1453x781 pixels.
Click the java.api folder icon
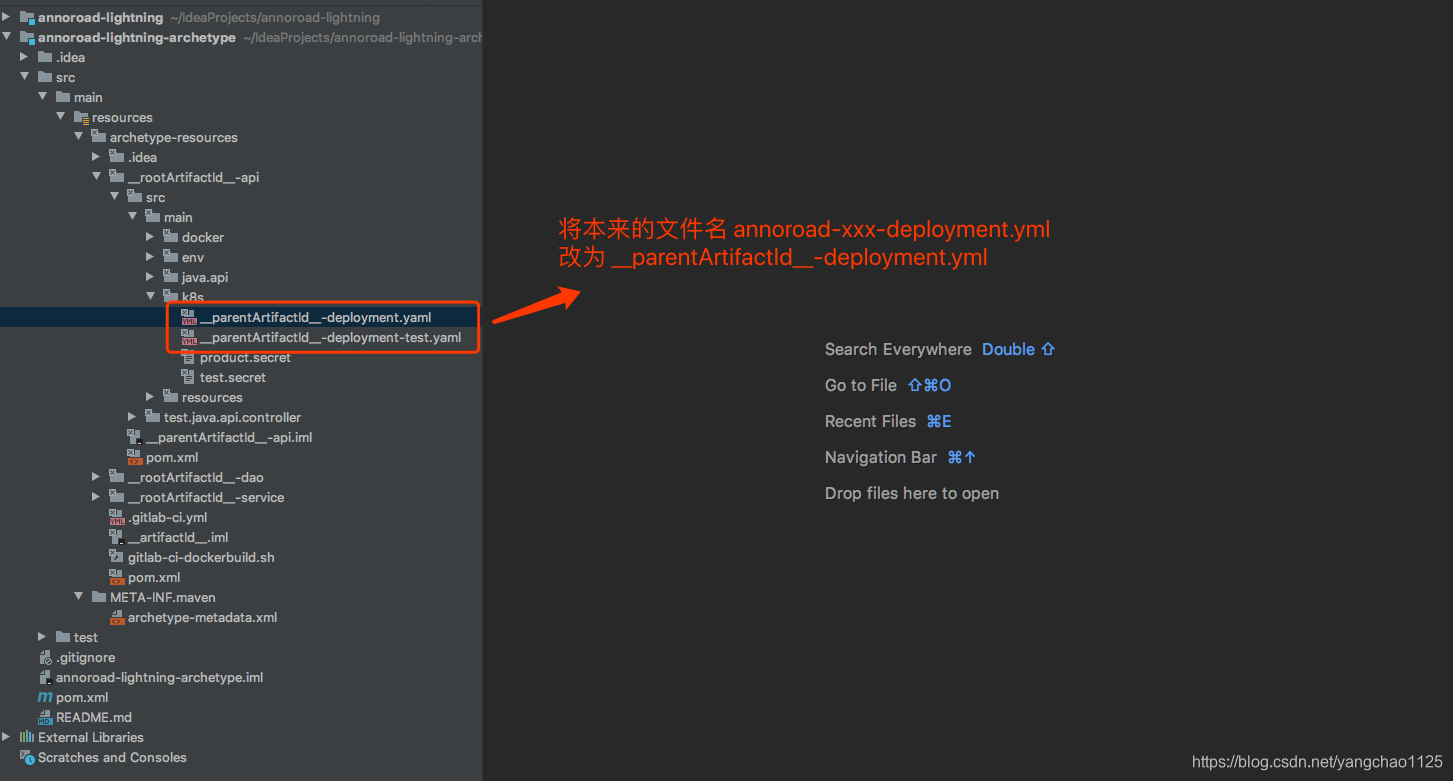click(x=171, y=277)
